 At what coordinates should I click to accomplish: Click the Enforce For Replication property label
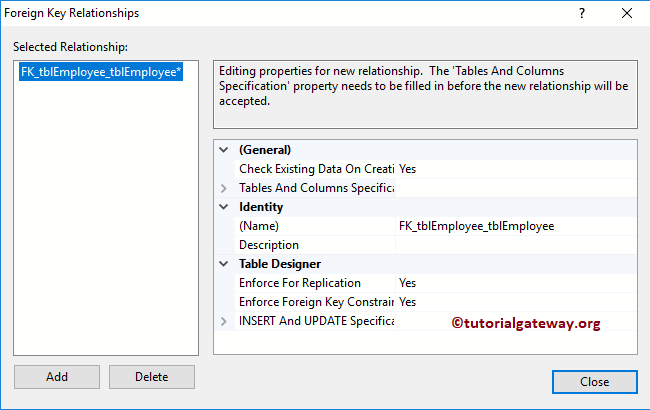pos(300,283)
